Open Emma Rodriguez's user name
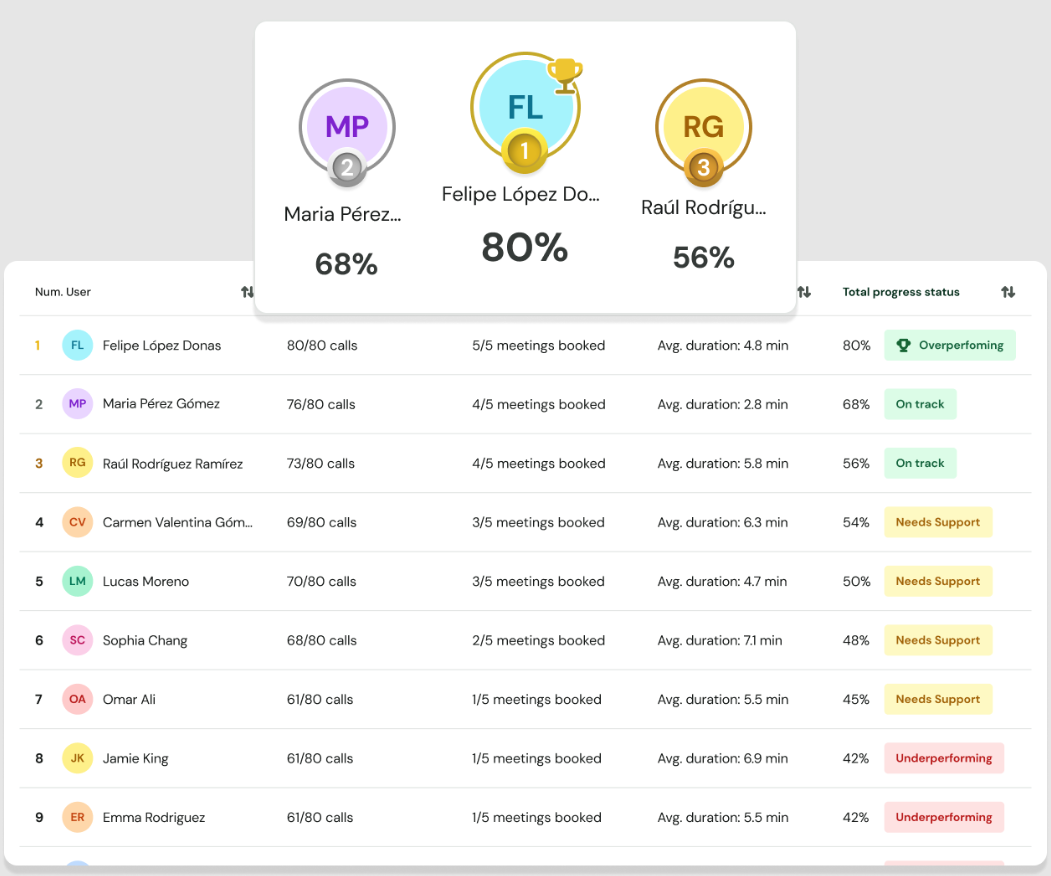 tap(153, 817)
